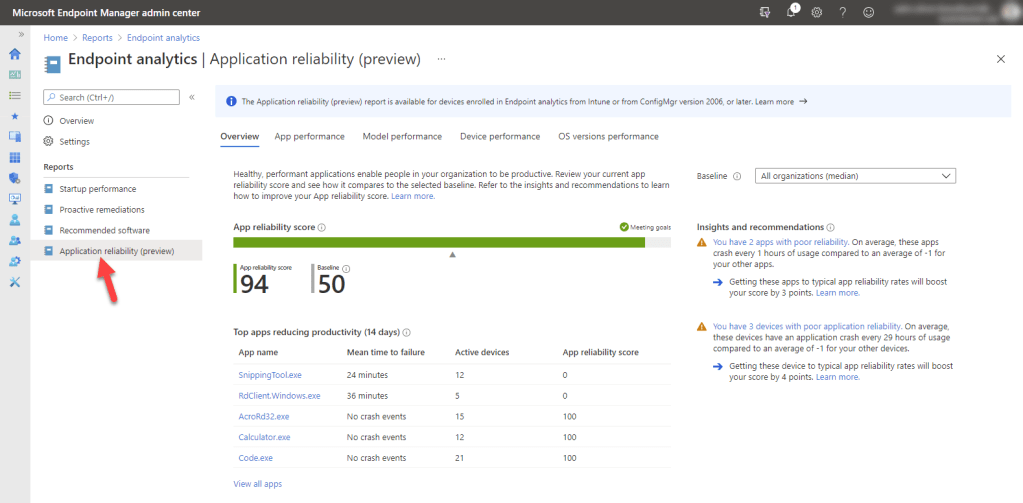Open 'You have 2 apps with poor reliability' link
Viewport: 1023px width, 503px height.
click(780, 241)
